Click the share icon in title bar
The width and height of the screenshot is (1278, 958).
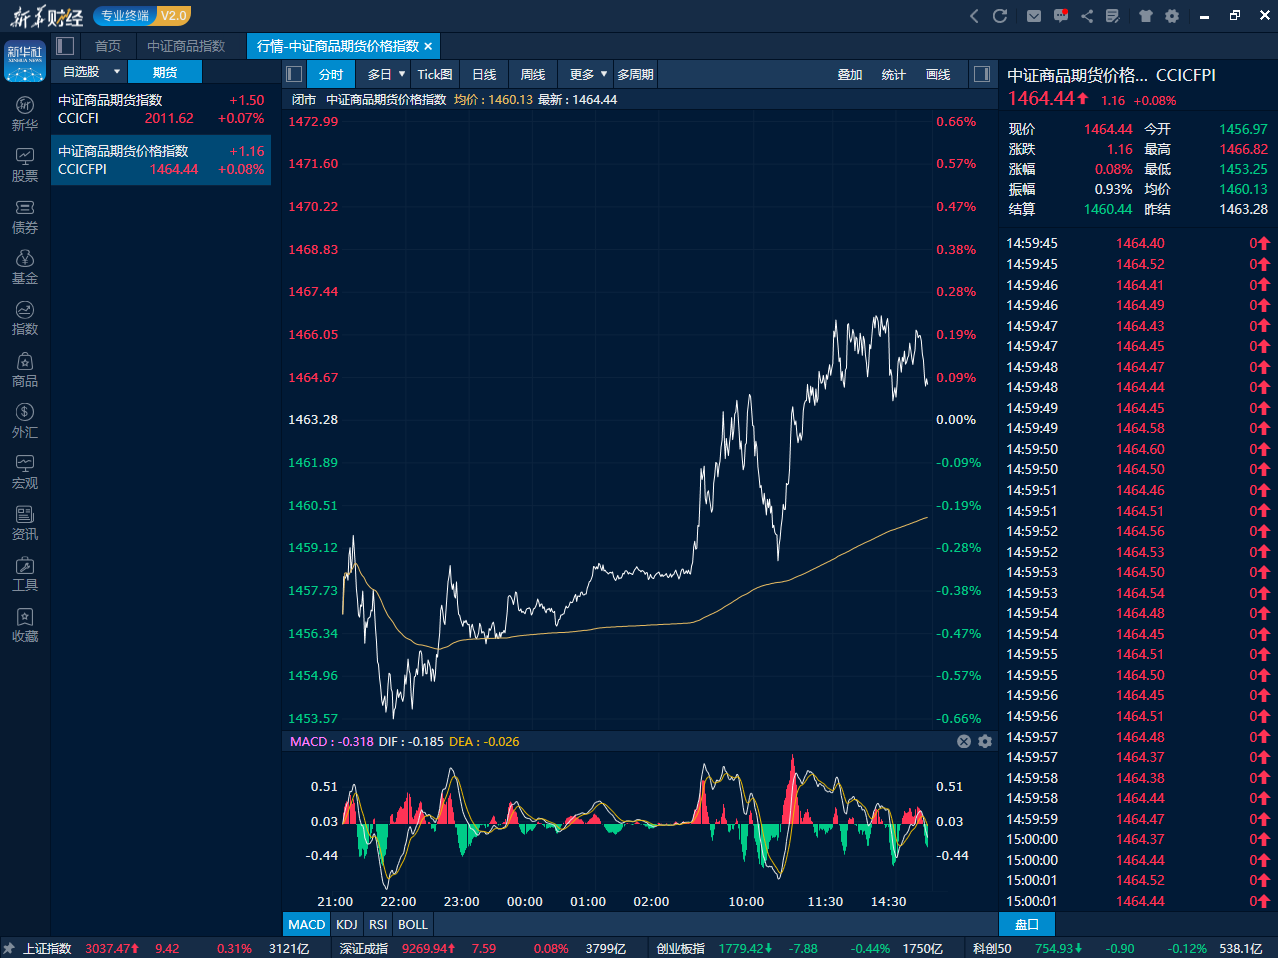[1087, 16]
